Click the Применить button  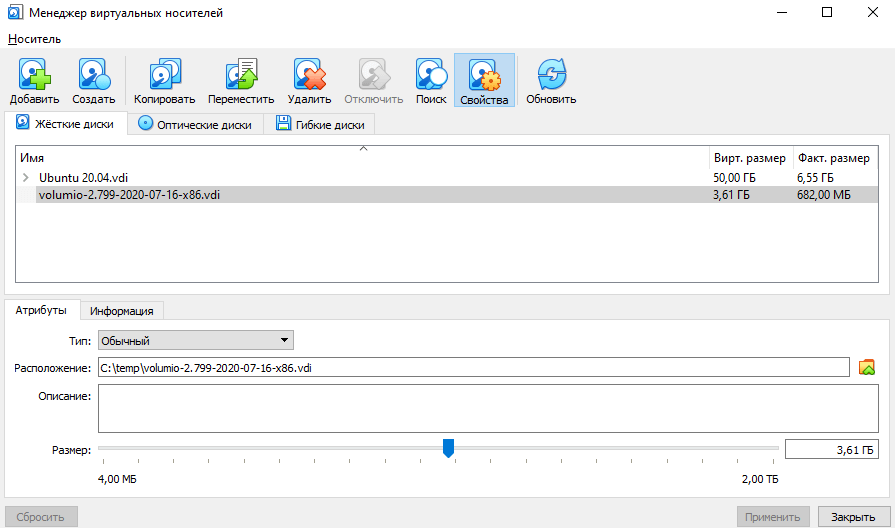coord(773,517)
